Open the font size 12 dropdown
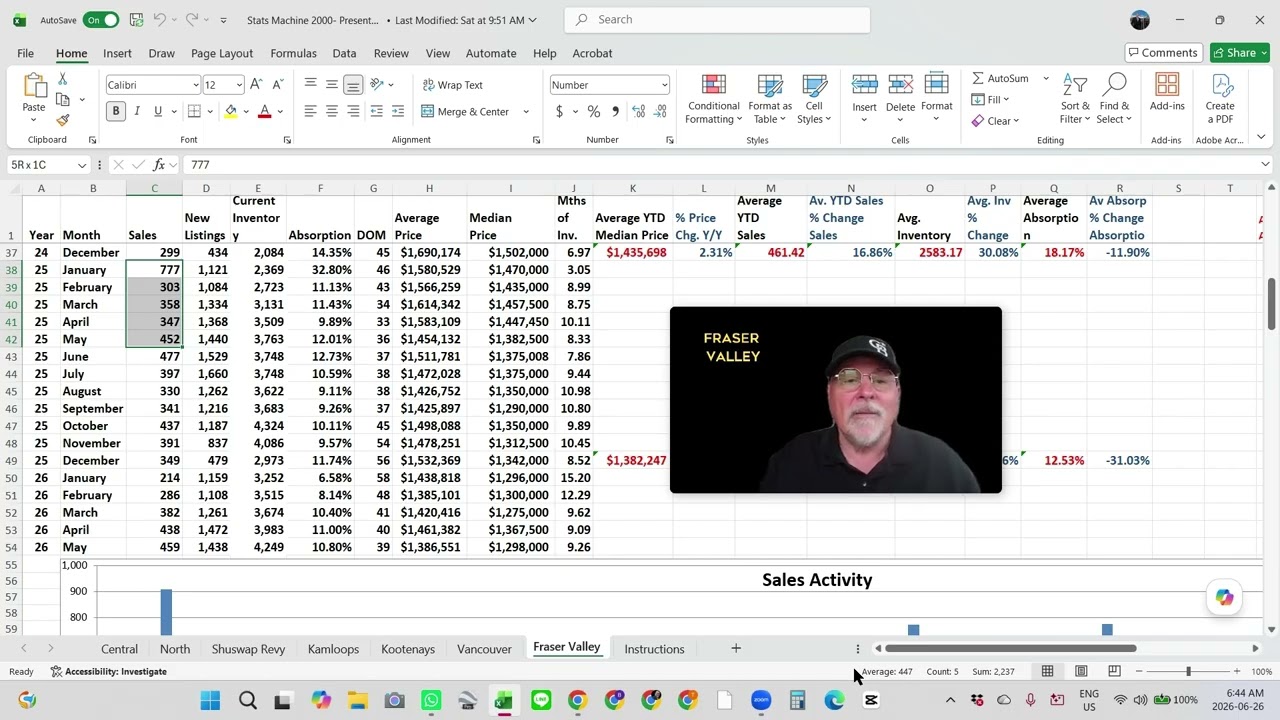Image resolution: width=1280 pixels, height=720 pixels. [238, 85]
